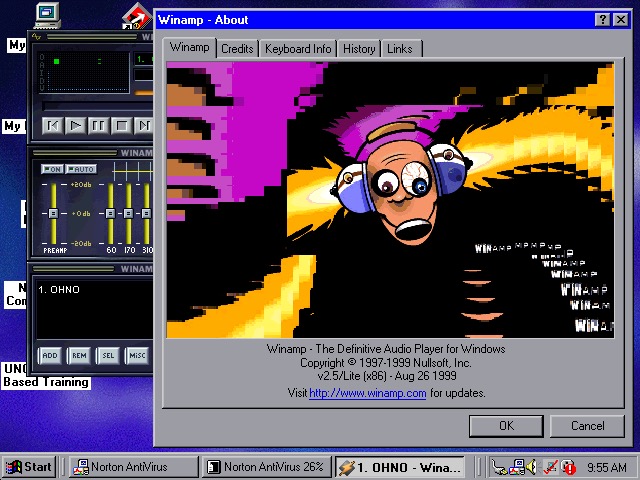Open the History tab
The height and width of the screenshot is (480, 640).
359,49
